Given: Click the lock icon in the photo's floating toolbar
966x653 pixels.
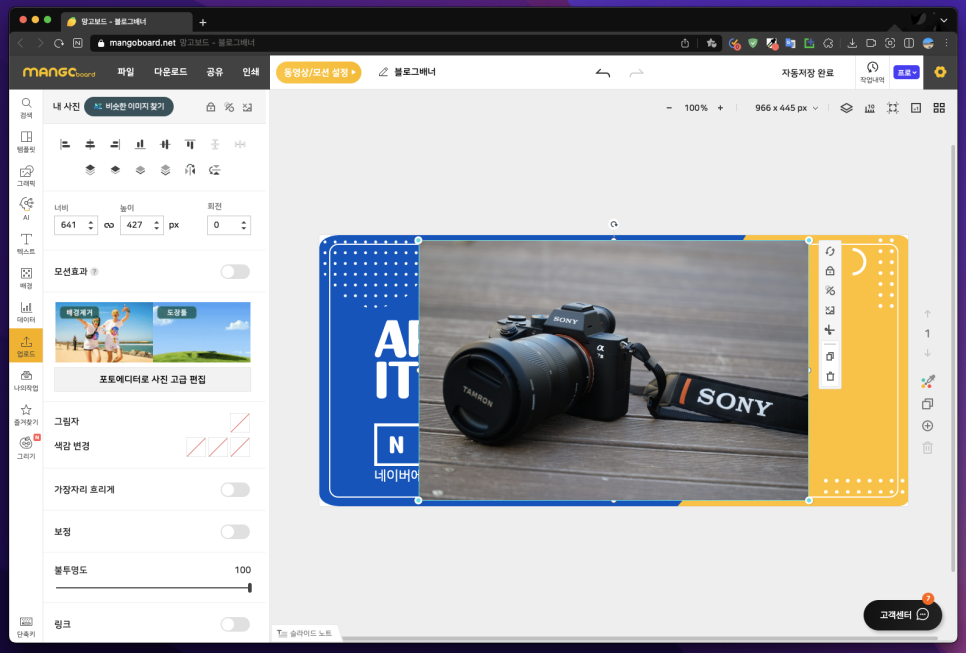Looking at the screenshot, I should (830, 270).
